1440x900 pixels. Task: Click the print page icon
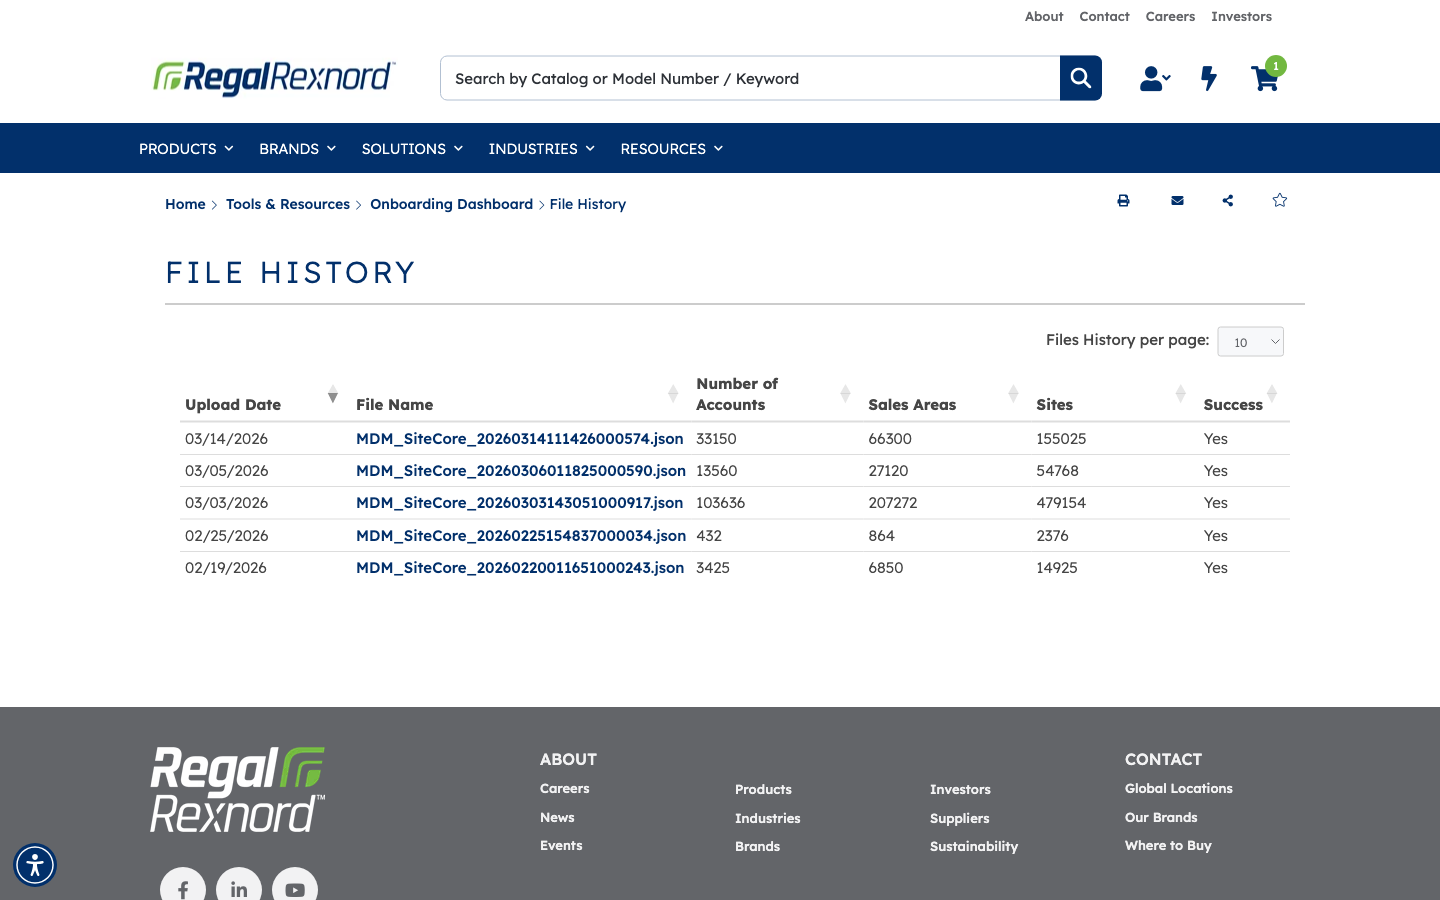(x=1123, y=201)
